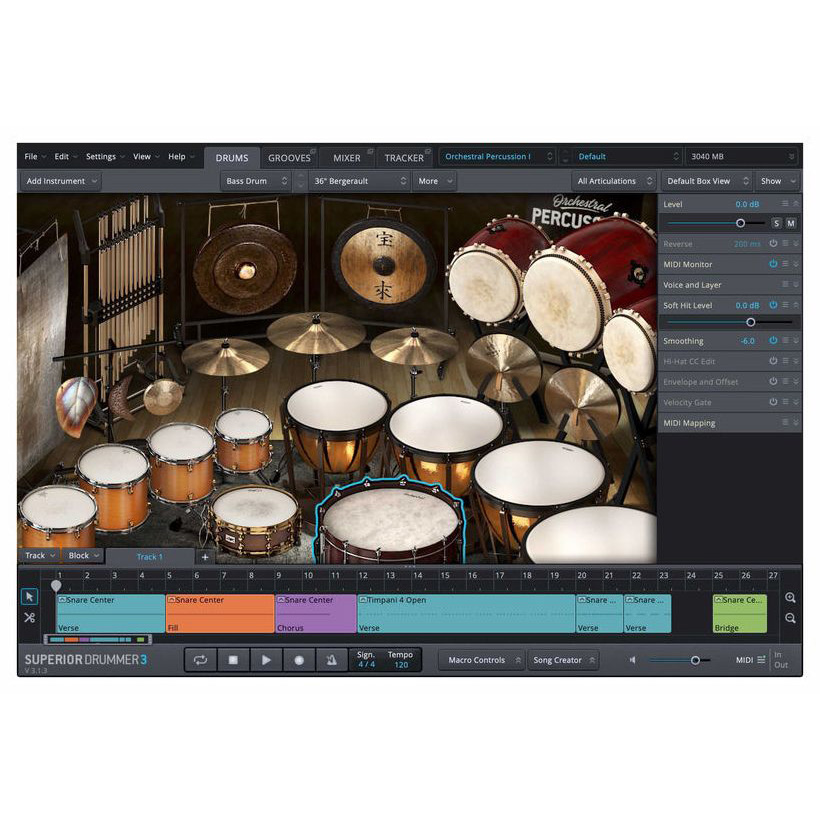The width and height of the screenshot is (820, 820).
Task: Open the Settings menu
Action: pos(105,156)
